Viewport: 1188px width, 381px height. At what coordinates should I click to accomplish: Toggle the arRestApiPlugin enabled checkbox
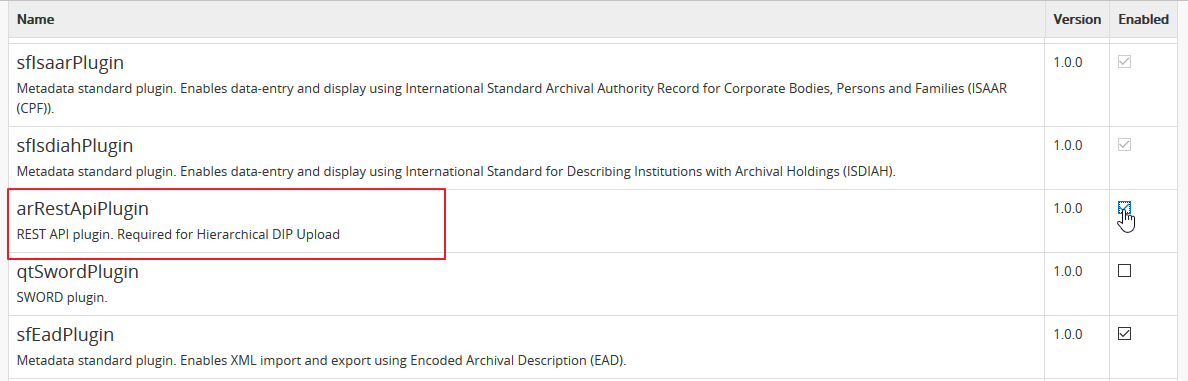tap(1124, 208)
